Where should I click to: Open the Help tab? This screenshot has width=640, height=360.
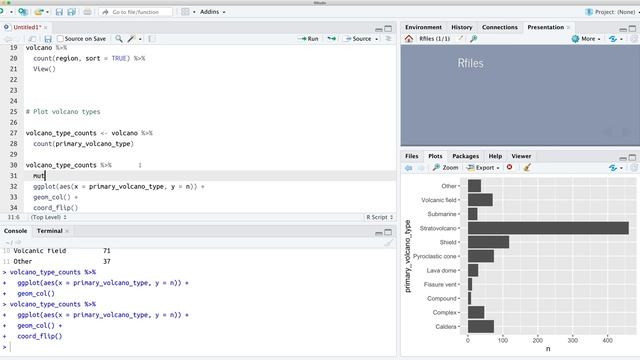pyautogui.click(x=495, y=156)
